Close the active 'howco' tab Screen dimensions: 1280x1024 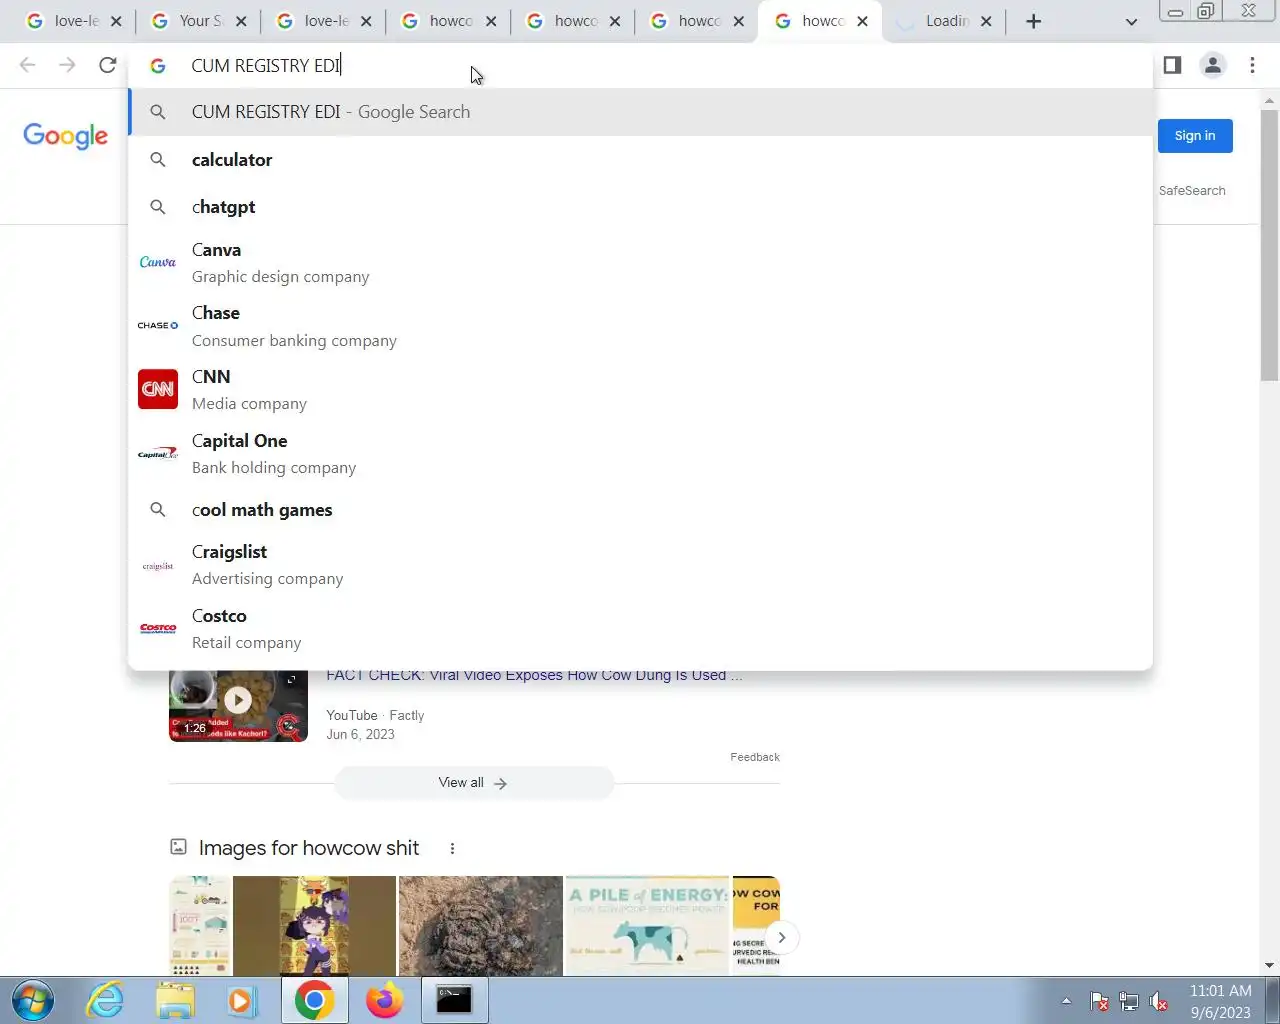click(862, 21)
